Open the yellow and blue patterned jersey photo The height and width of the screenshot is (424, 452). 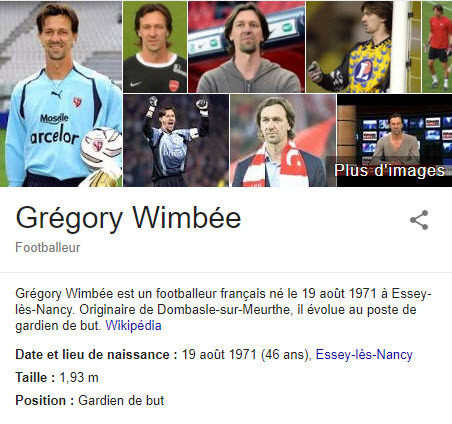(x=363, y=47)
